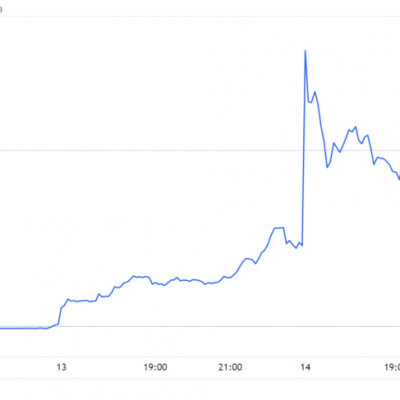Click the "21:00" time axis label
Viewport: 400px width, 400px height.
(230, 367)
